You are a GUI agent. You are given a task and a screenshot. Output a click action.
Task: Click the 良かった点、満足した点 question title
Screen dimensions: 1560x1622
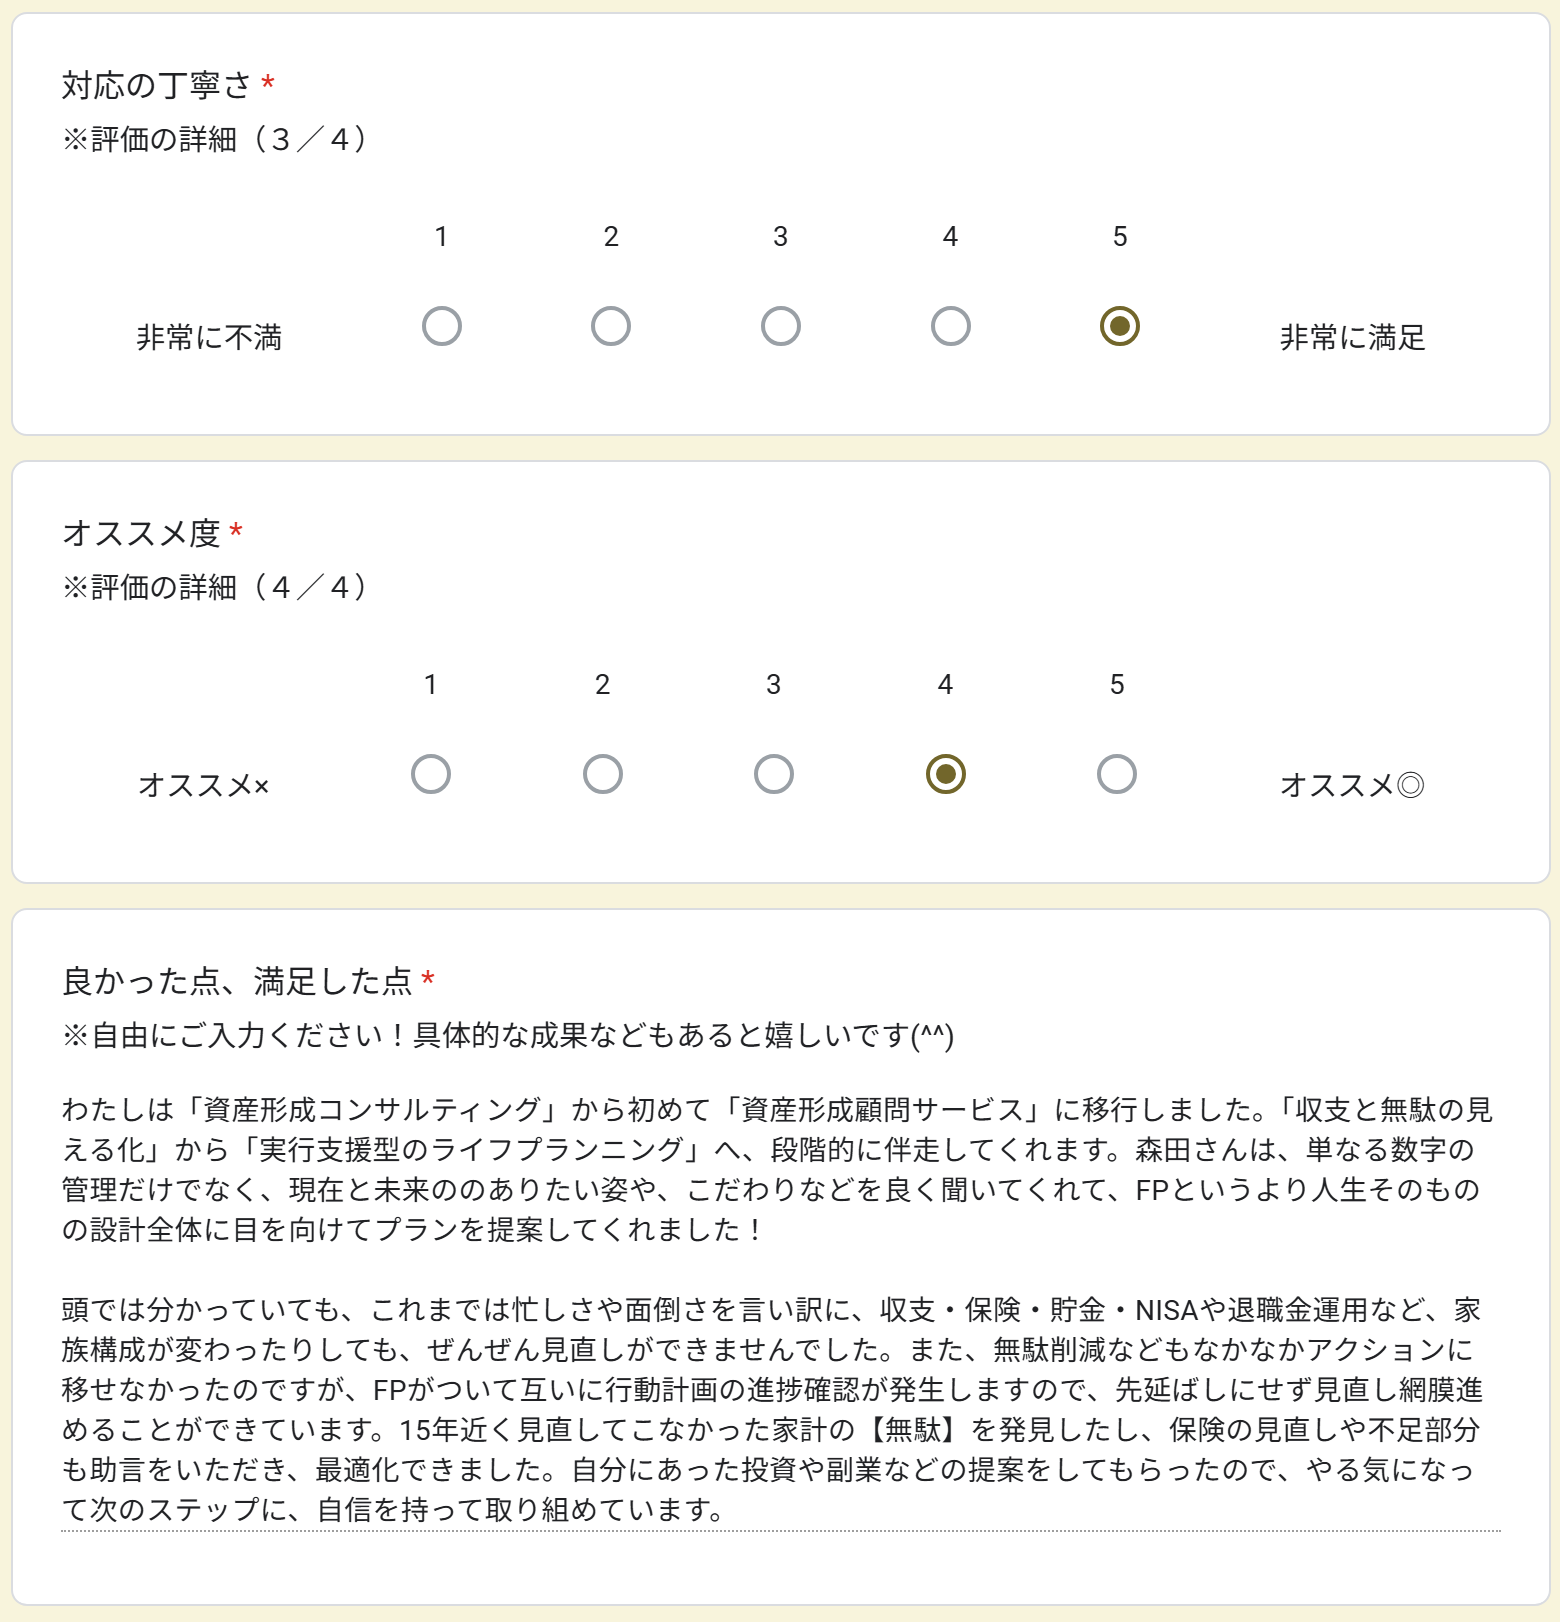tap(237, 982)
